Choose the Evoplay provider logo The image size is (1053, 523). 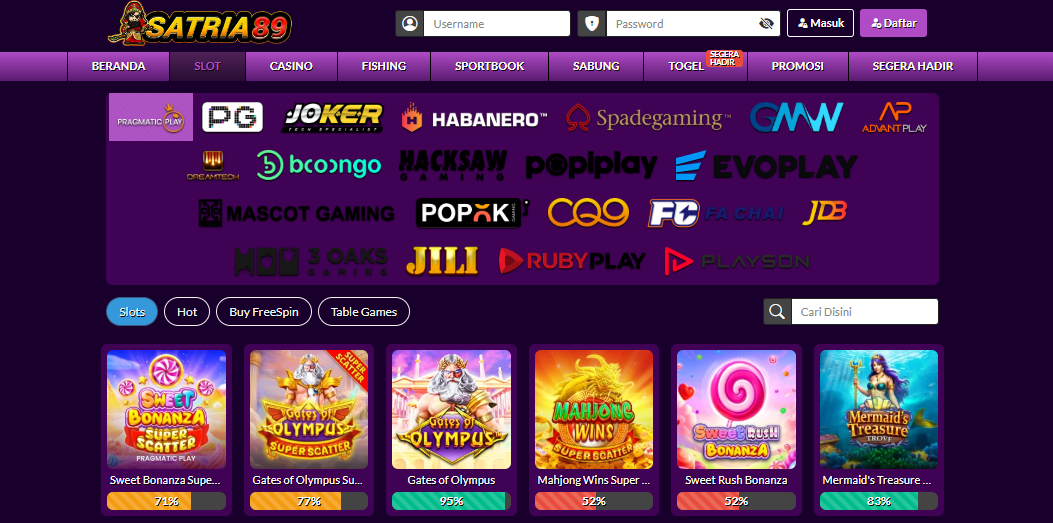point(766,165)
